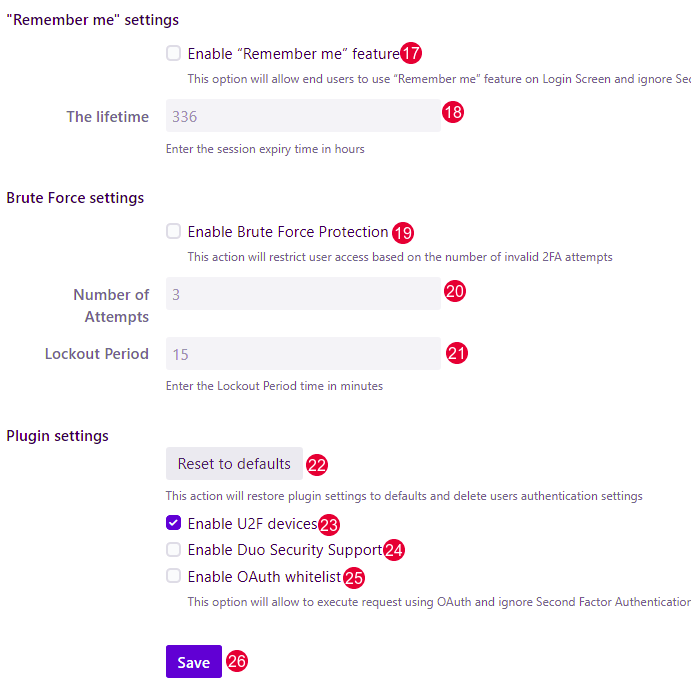691x682 pixels.
Task: Select the Lockout Period input box
Action: point(303,354)
